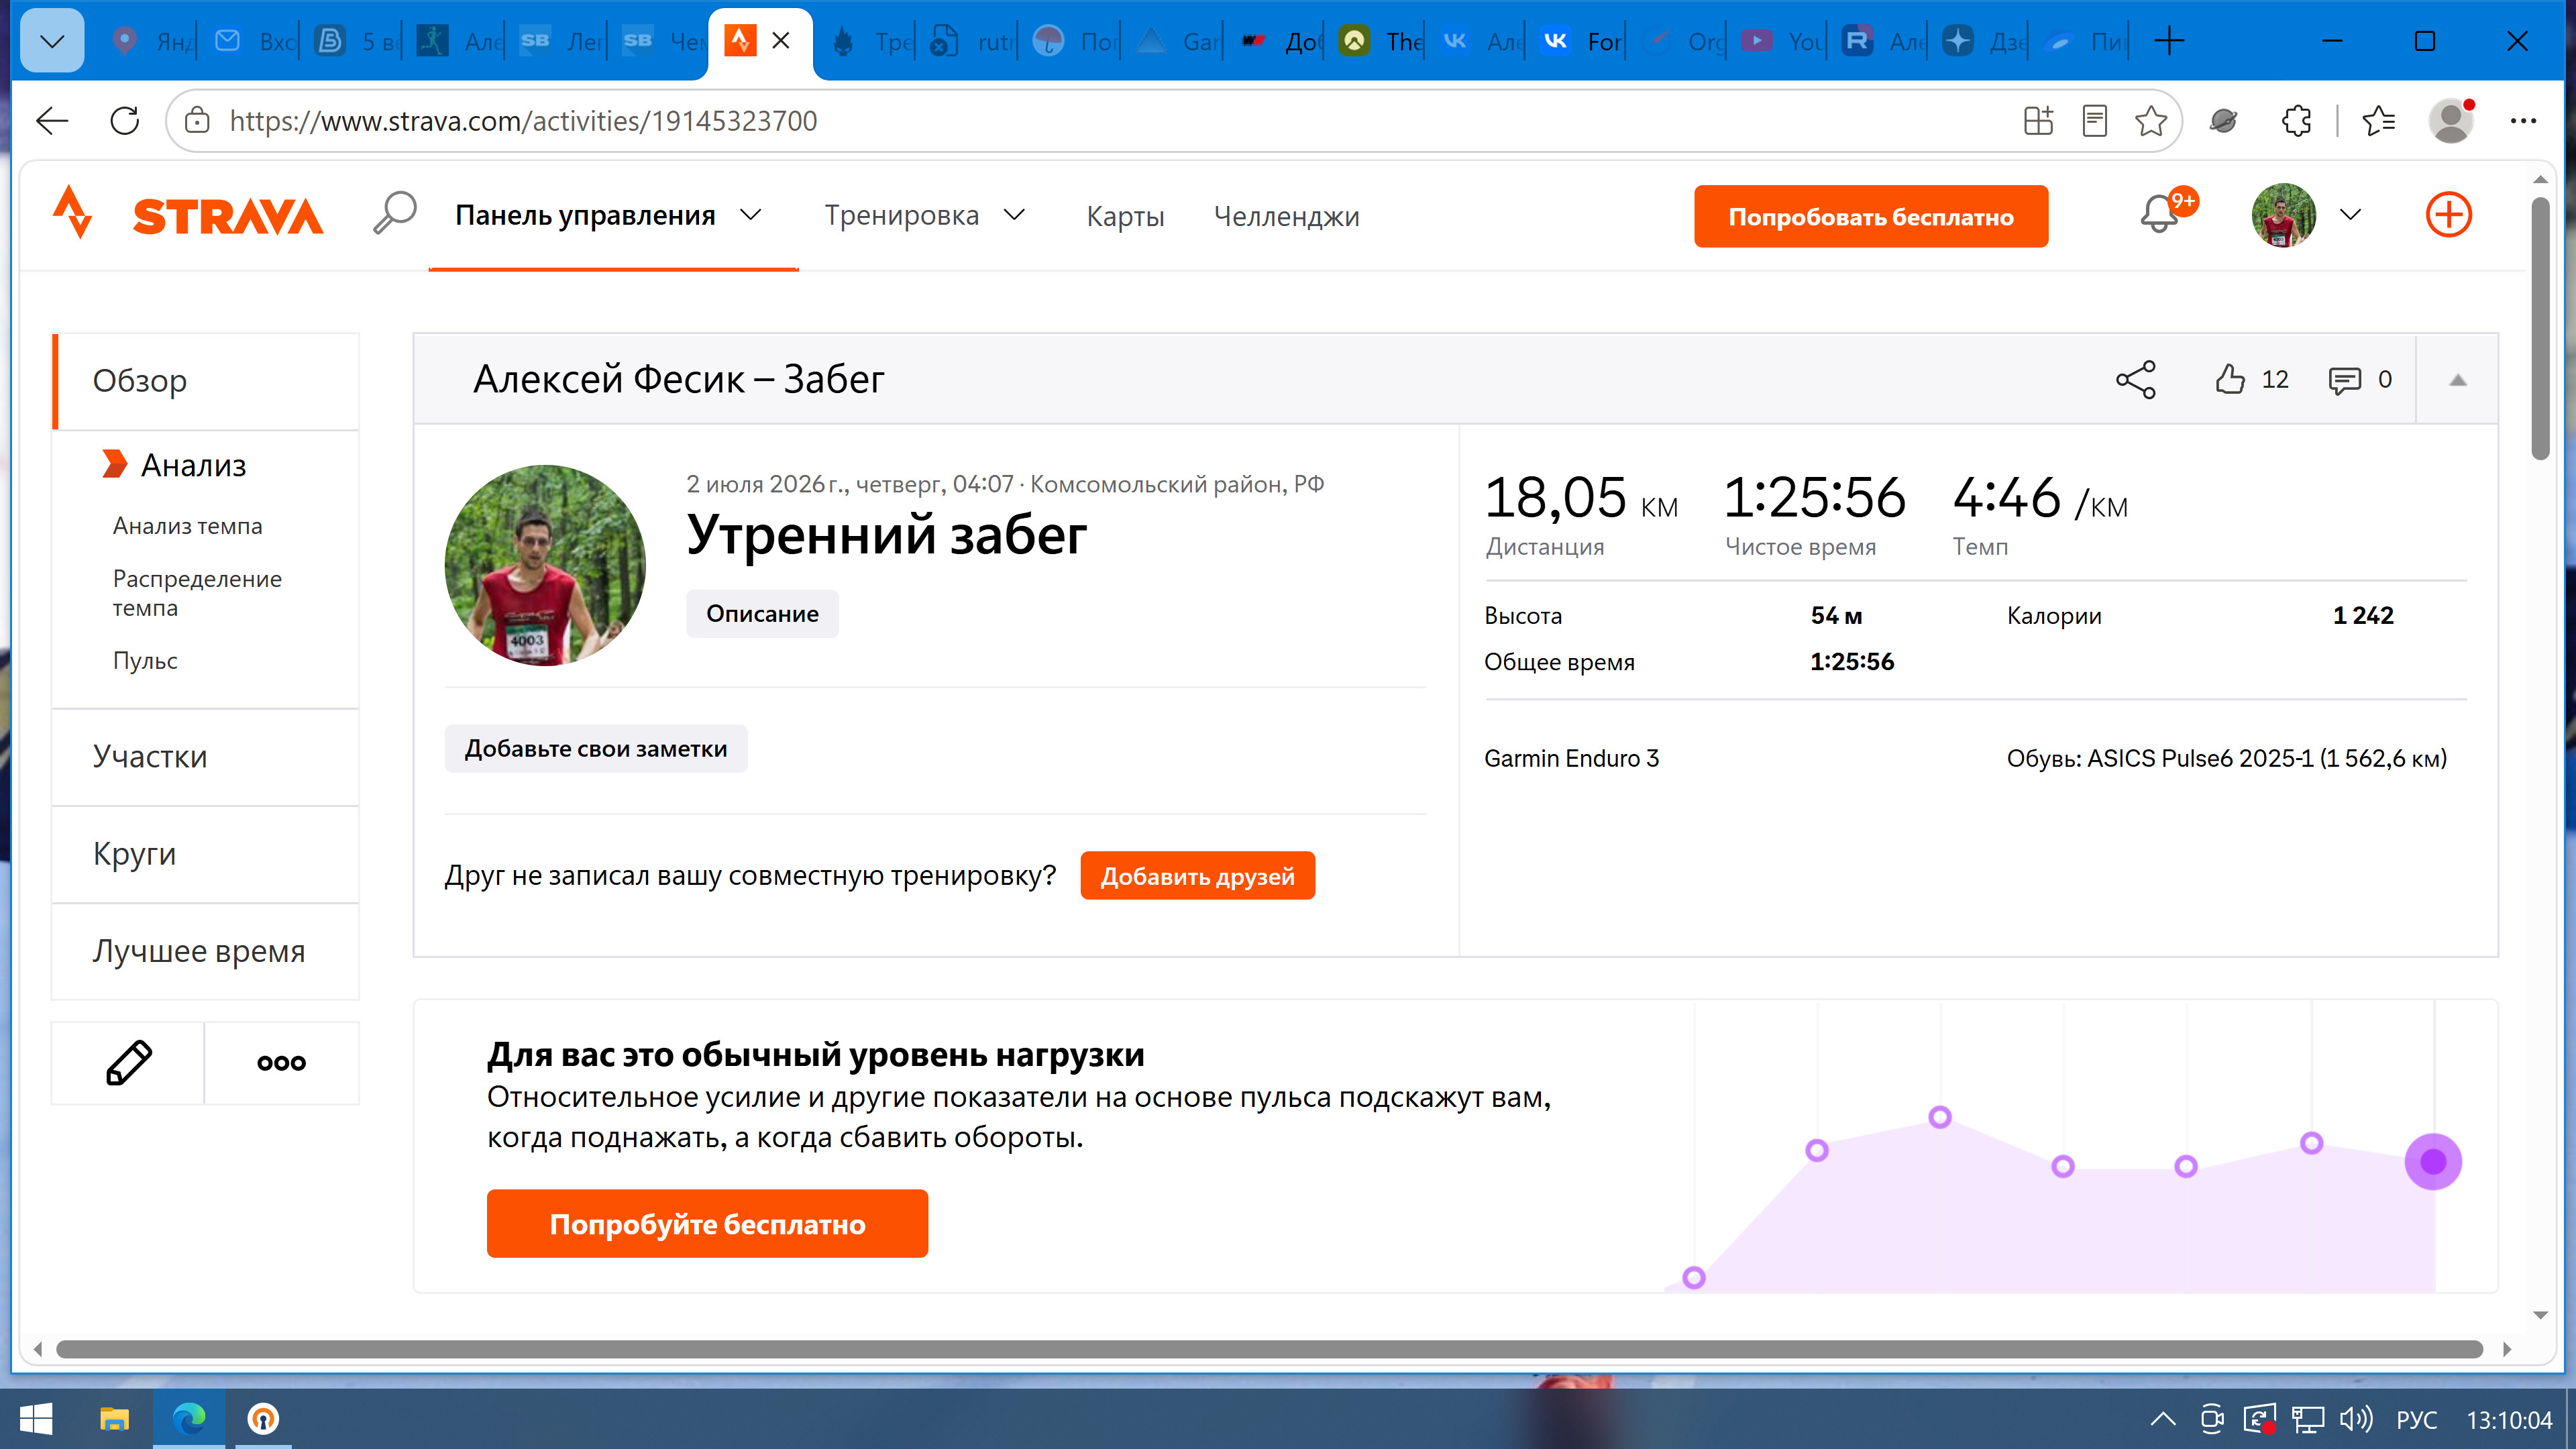Image resolution: width=2576 pixels, height=1449 pixels.
Task: Open notifications bell with 9+ badge
Action: (2161, 213)
